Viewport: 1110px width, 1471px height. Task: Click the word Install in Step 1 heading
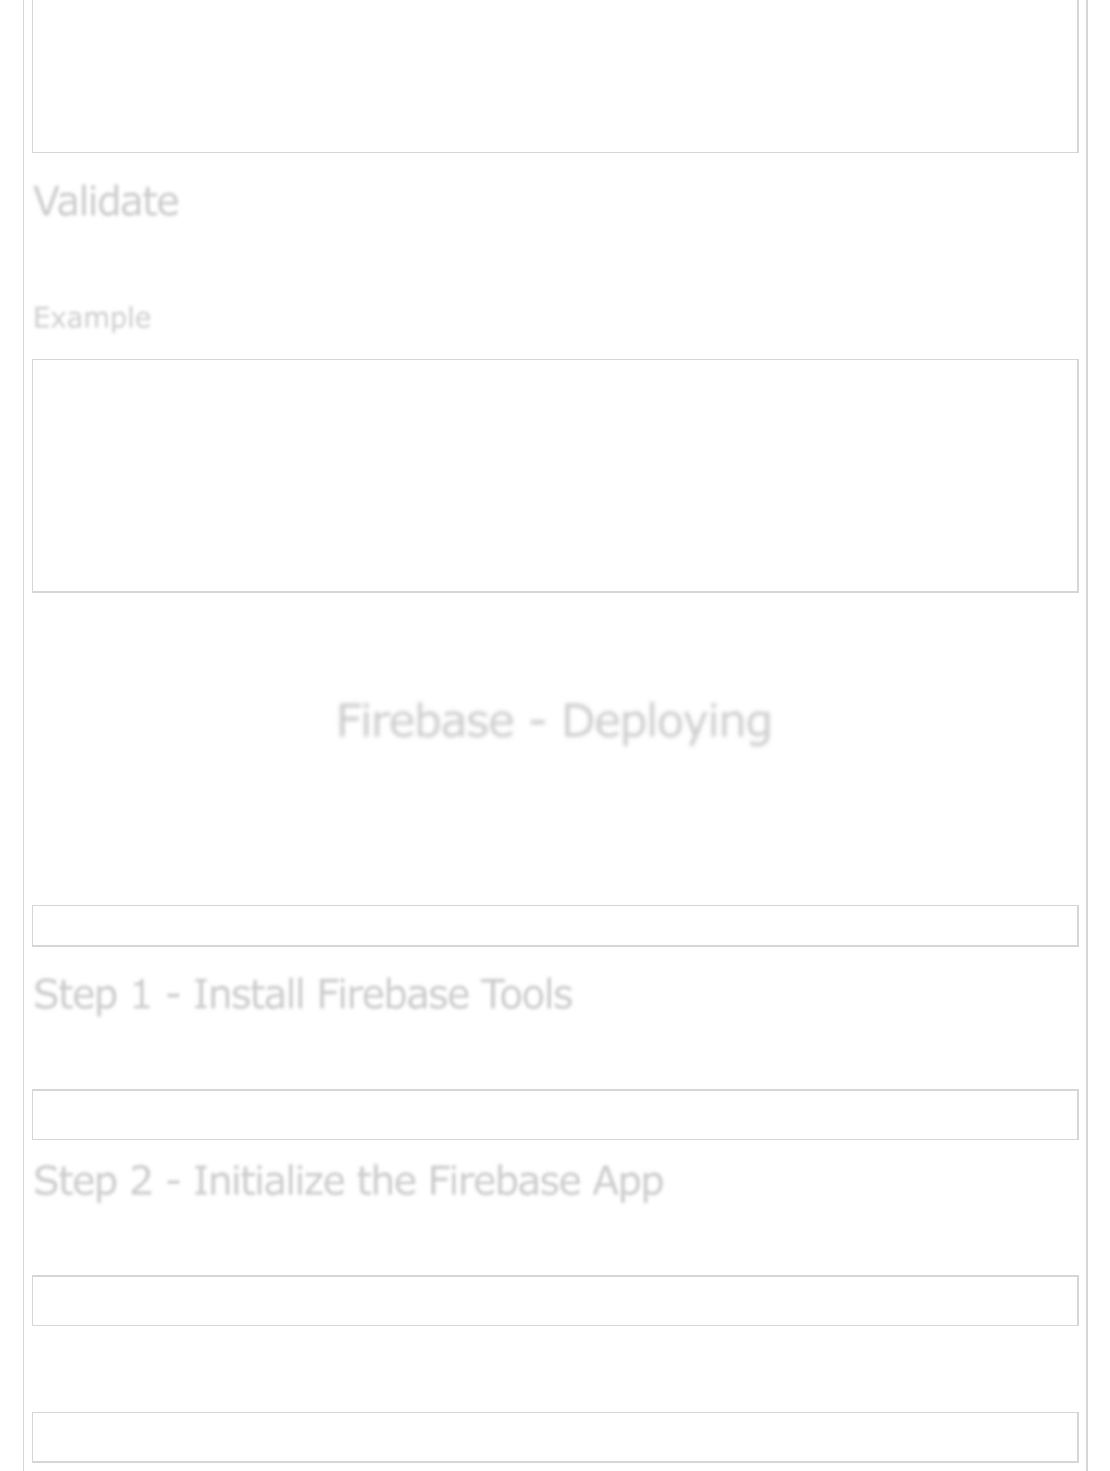coord(248,995)
